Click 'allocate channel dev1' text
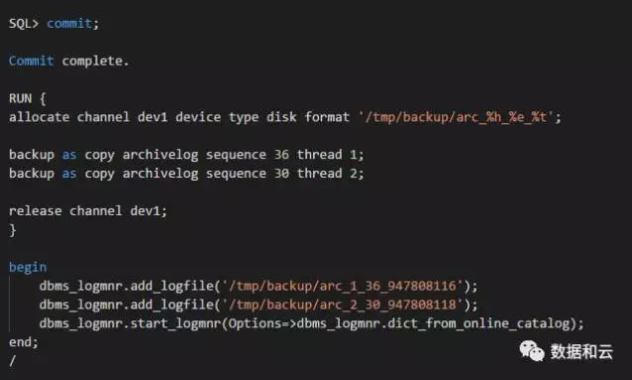 pyautogui.click(x=88, y=117)
